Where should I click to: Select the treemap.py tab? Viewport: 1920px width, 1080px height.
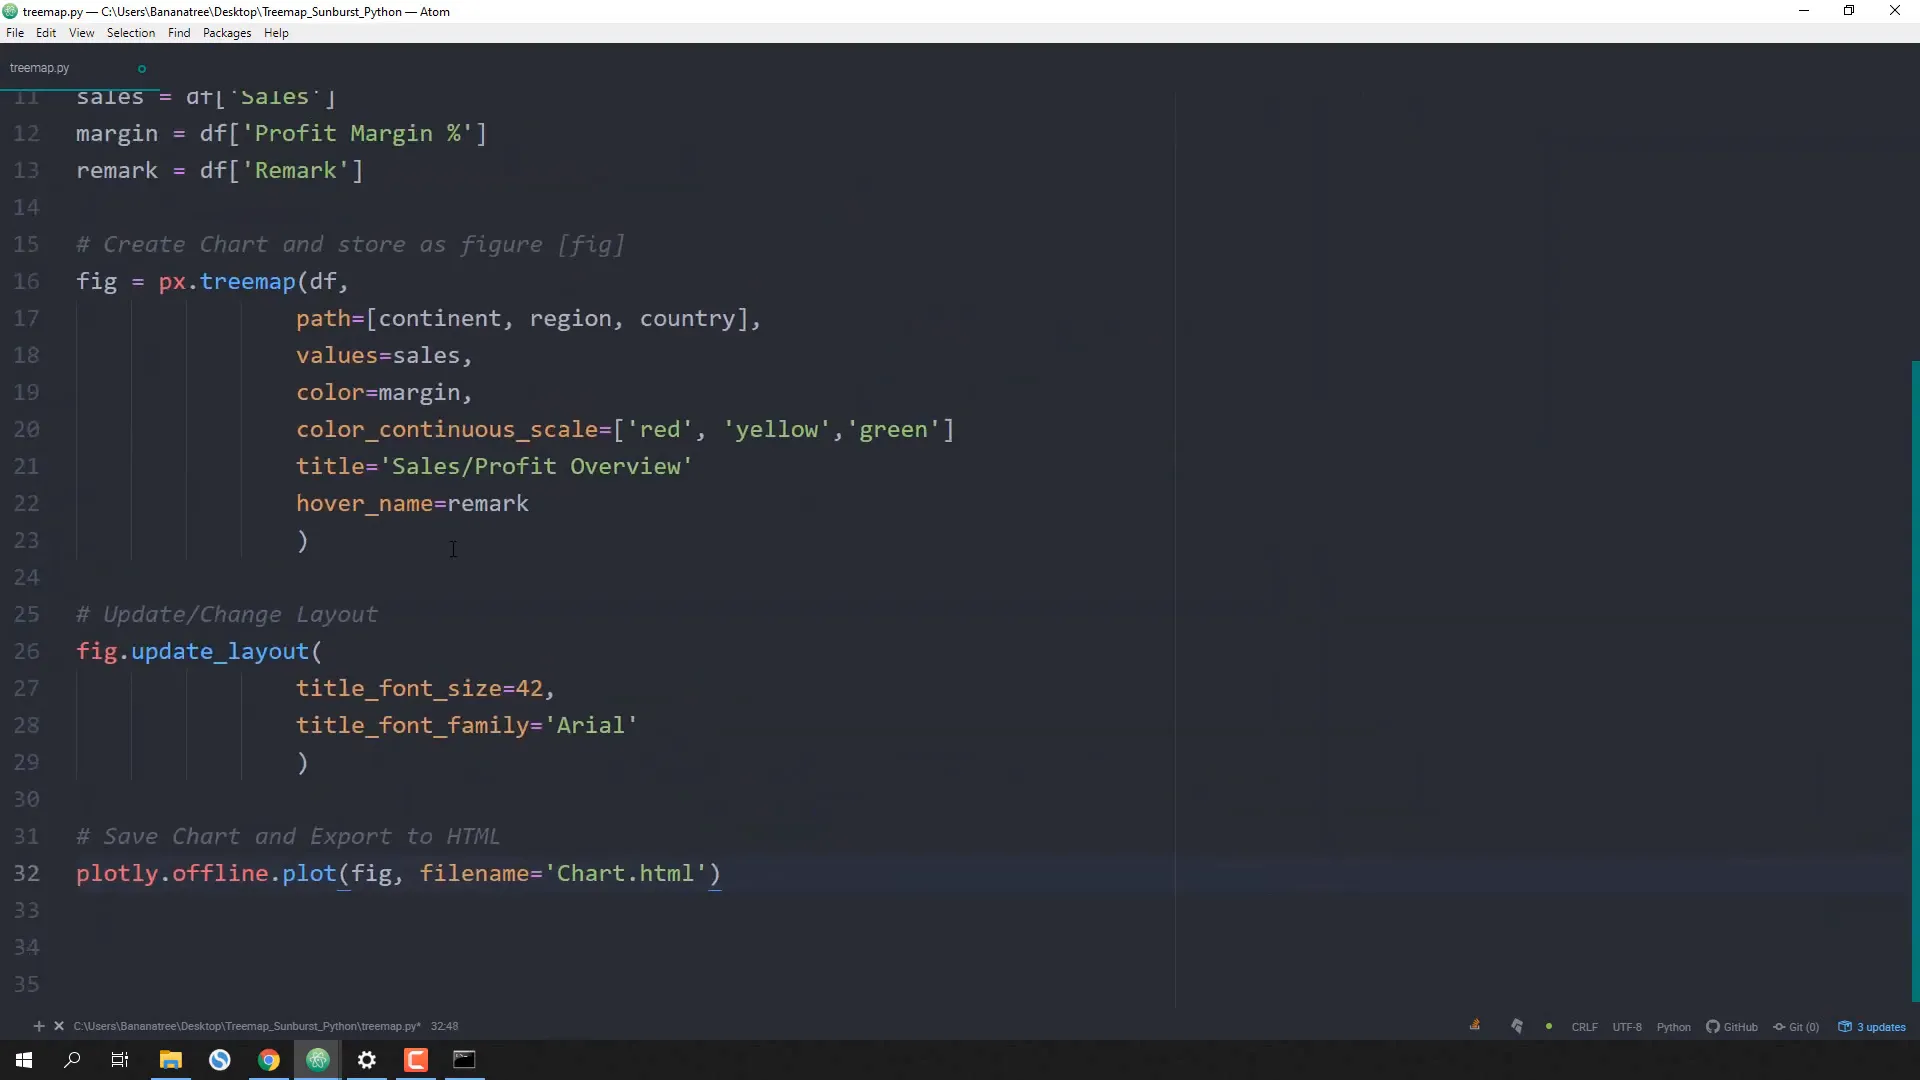(x=40, y=67)
